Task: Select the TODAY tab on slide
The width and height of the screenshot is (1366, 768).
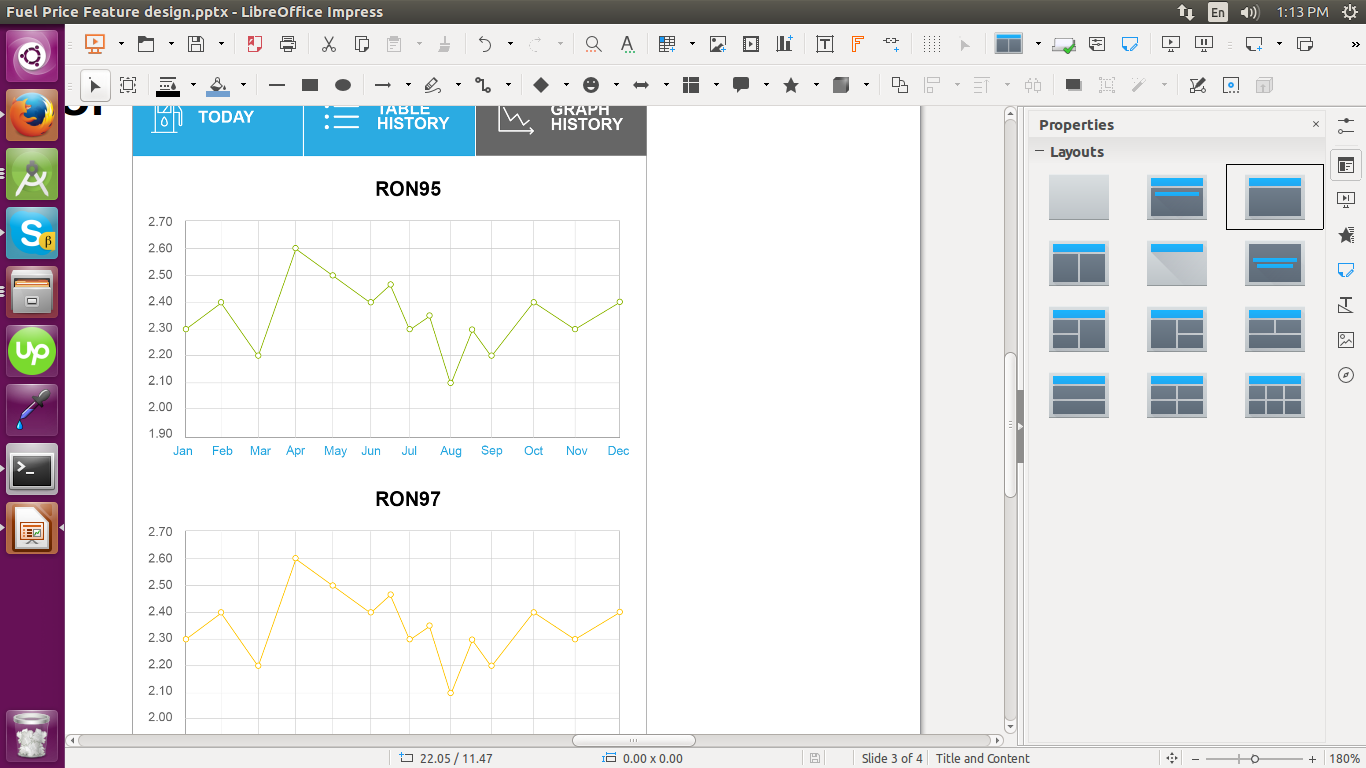Action: click(x=218, y=130)
